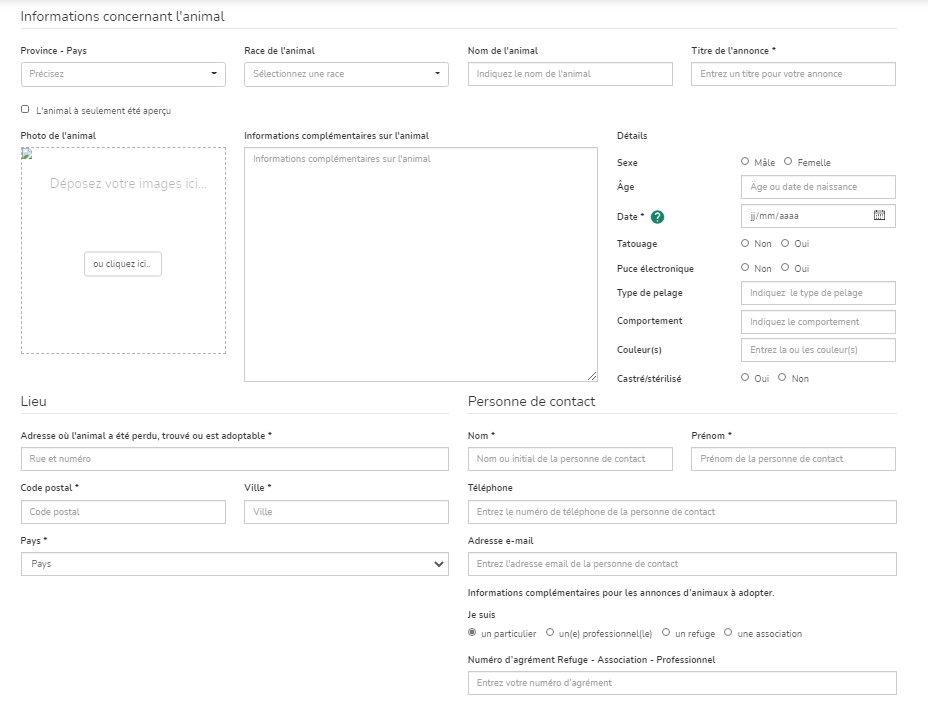928x706 pixels.
Task: Check 'L'animal à seulement été aperçu' checkbox
Action: pos(25,109)
